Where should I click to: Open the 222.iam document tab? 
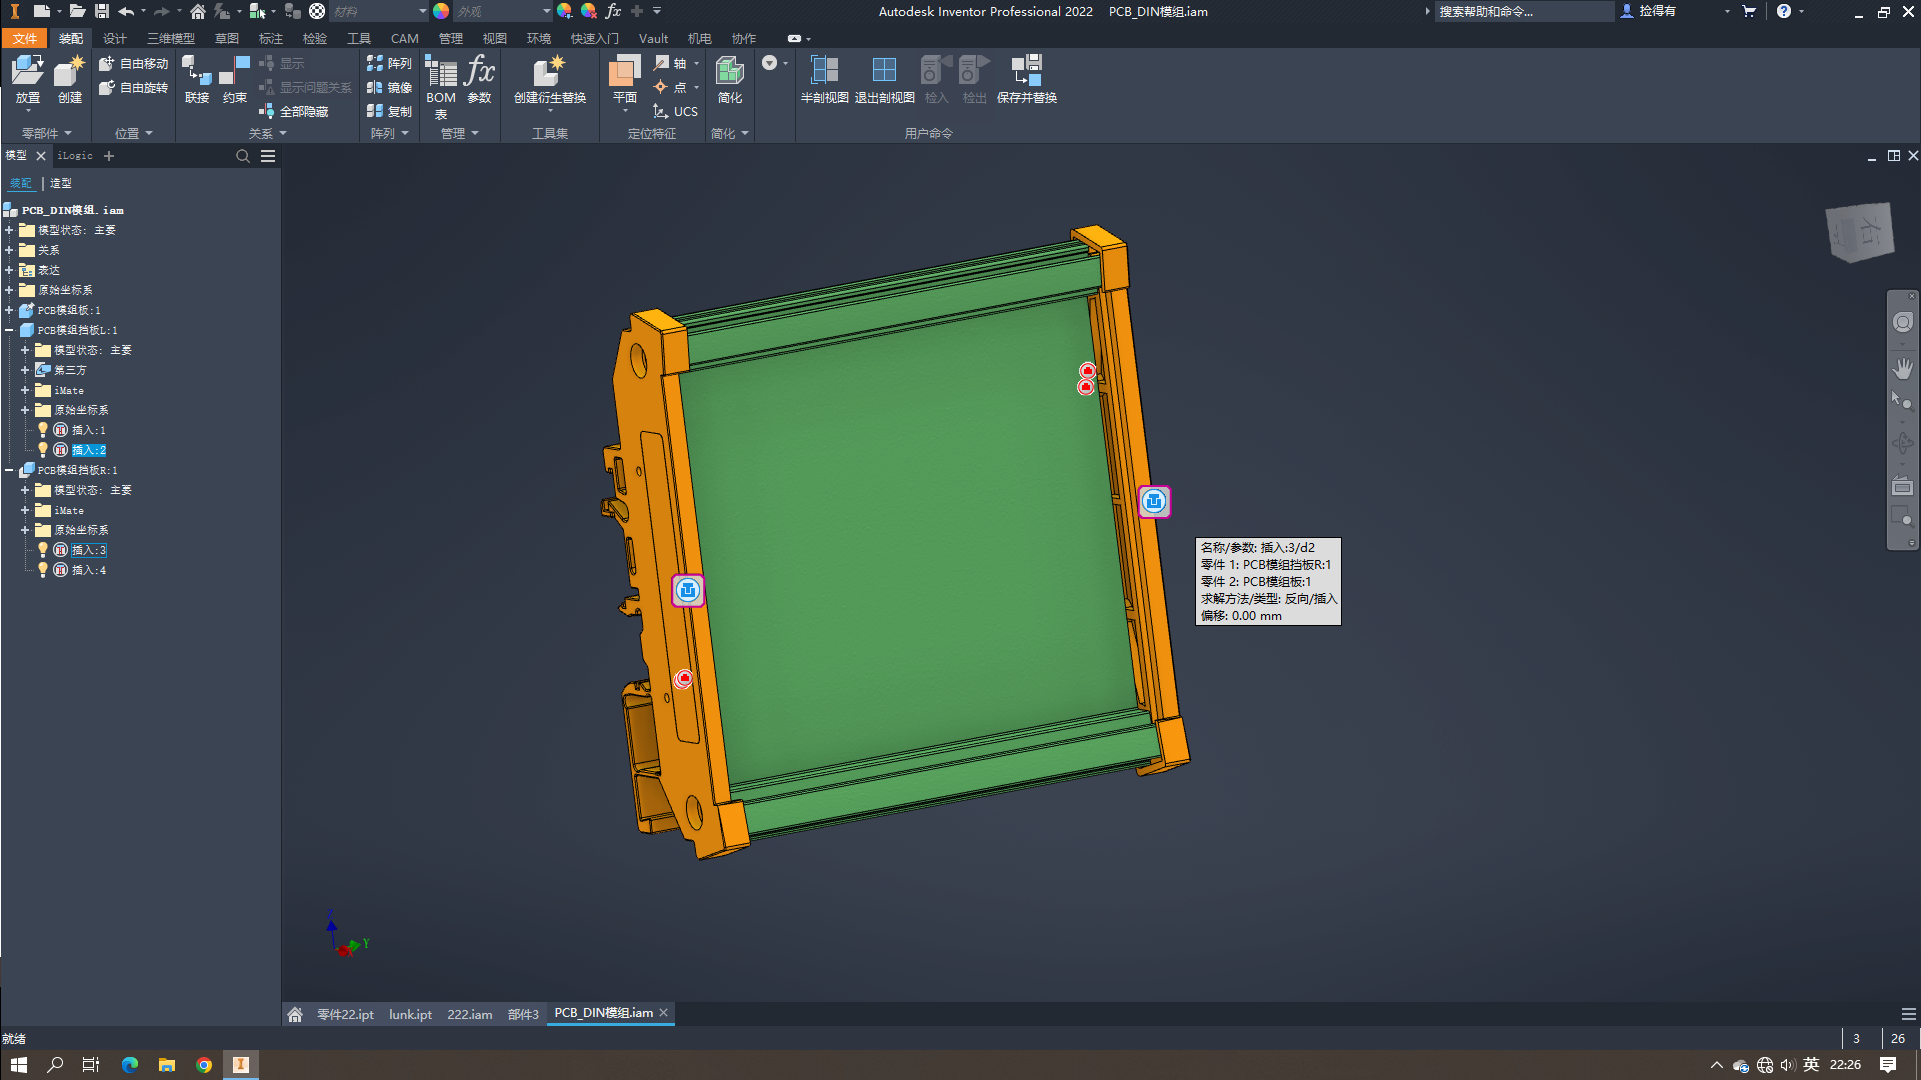pyautogui.click(x=470, y=1013)
